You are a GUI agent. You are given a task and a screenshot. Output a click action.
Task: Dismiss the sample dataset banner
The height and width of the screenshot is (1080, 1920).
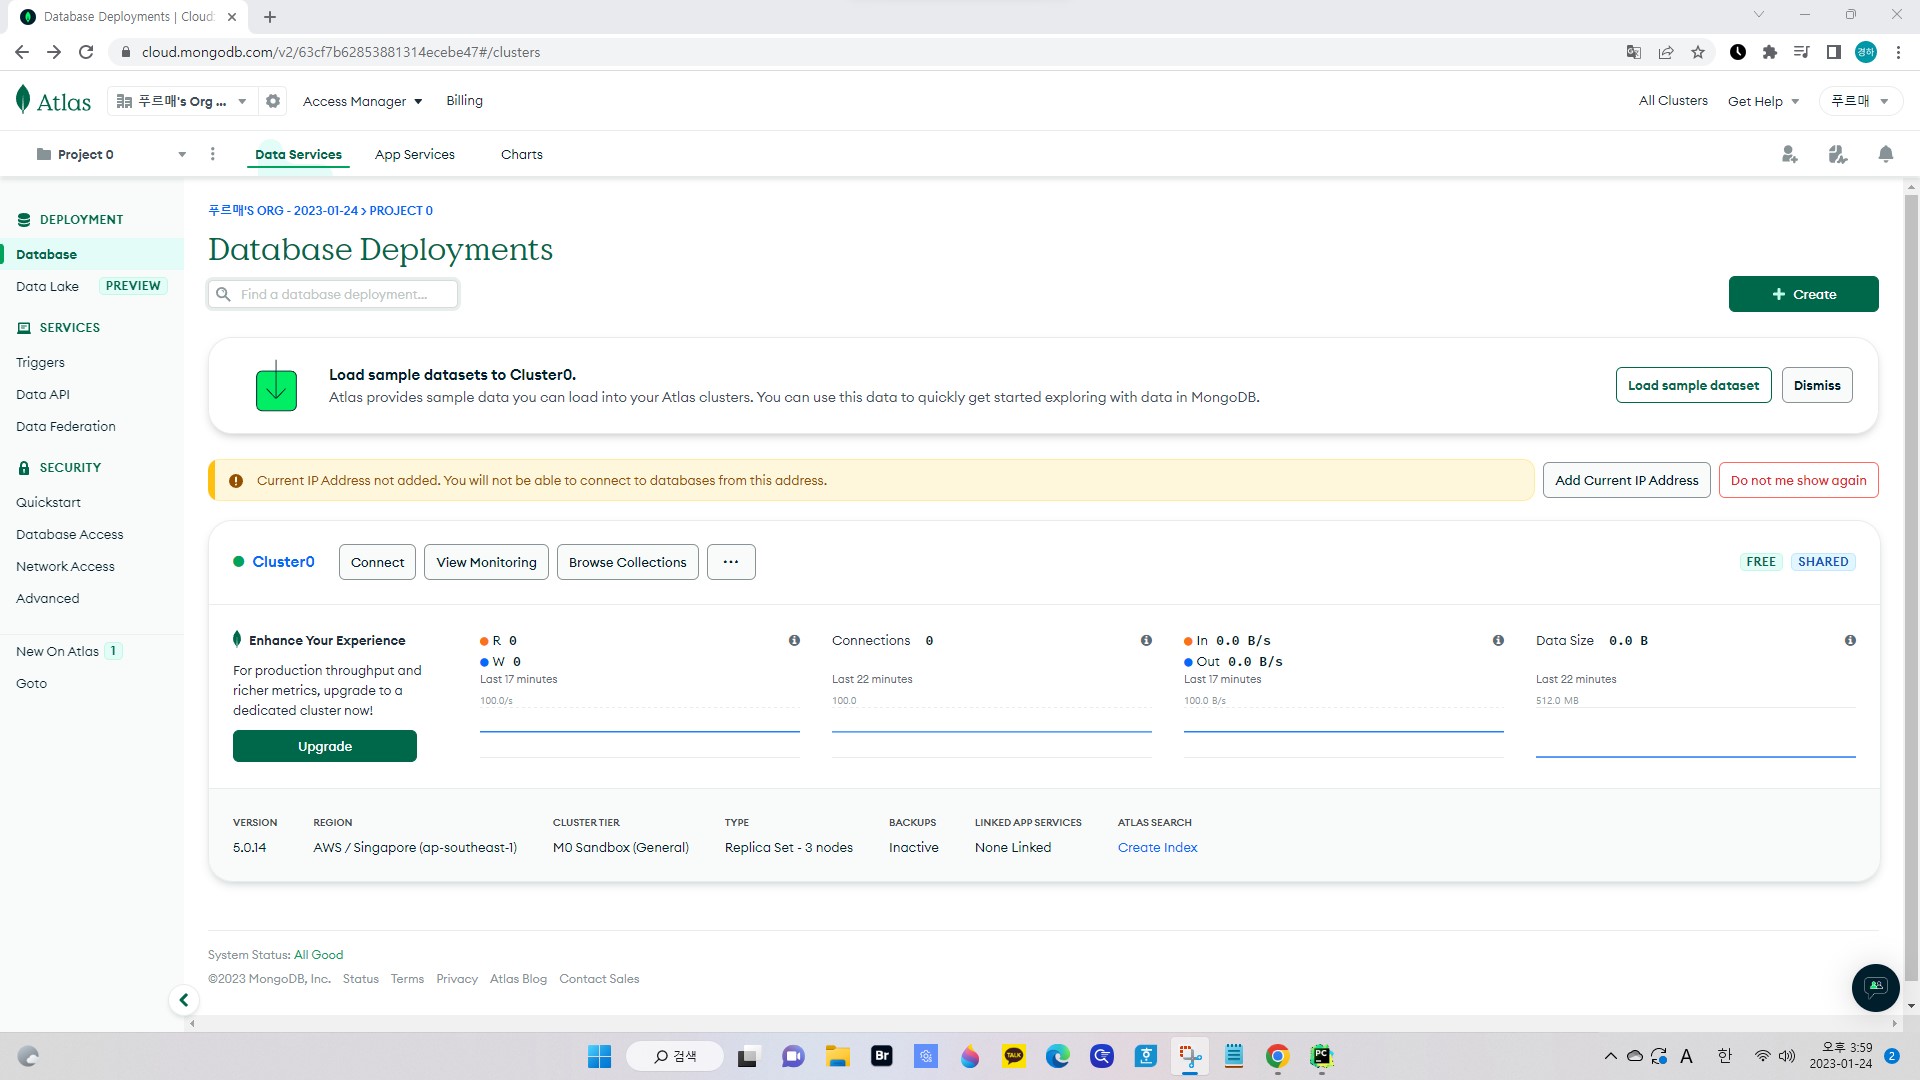tap(1817, 385)
